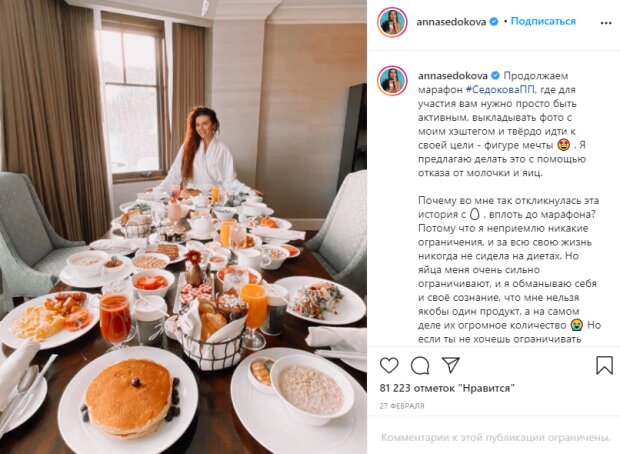Open annasedokova profile from header username
The height and width of the screenshot is (454, 620).
451,22
